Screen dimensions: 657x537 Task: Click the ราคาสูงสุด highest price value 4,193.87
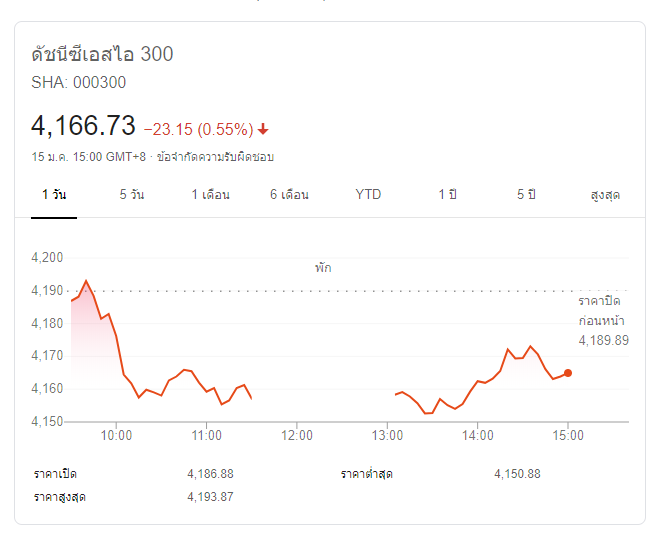click(210, 497)
